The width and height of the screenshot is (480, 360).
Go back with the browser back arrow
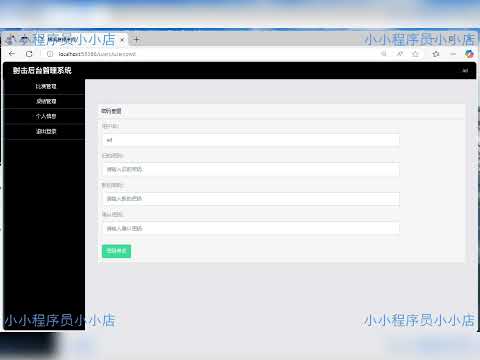pos(12,54)
